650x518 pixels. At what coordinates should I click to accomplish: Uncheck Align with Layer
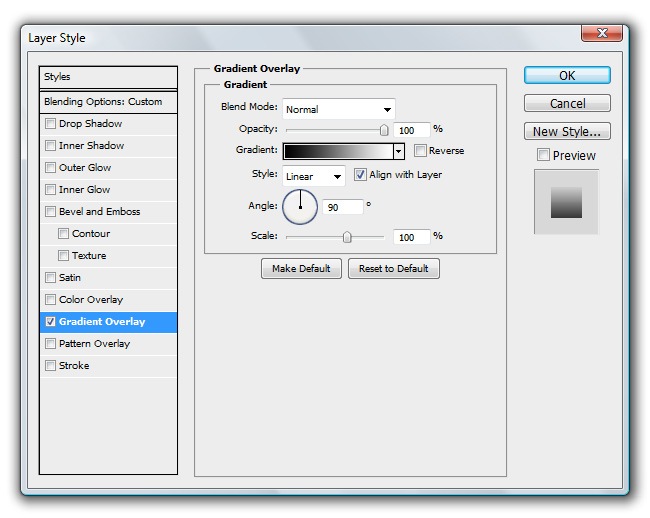(361, 175)
